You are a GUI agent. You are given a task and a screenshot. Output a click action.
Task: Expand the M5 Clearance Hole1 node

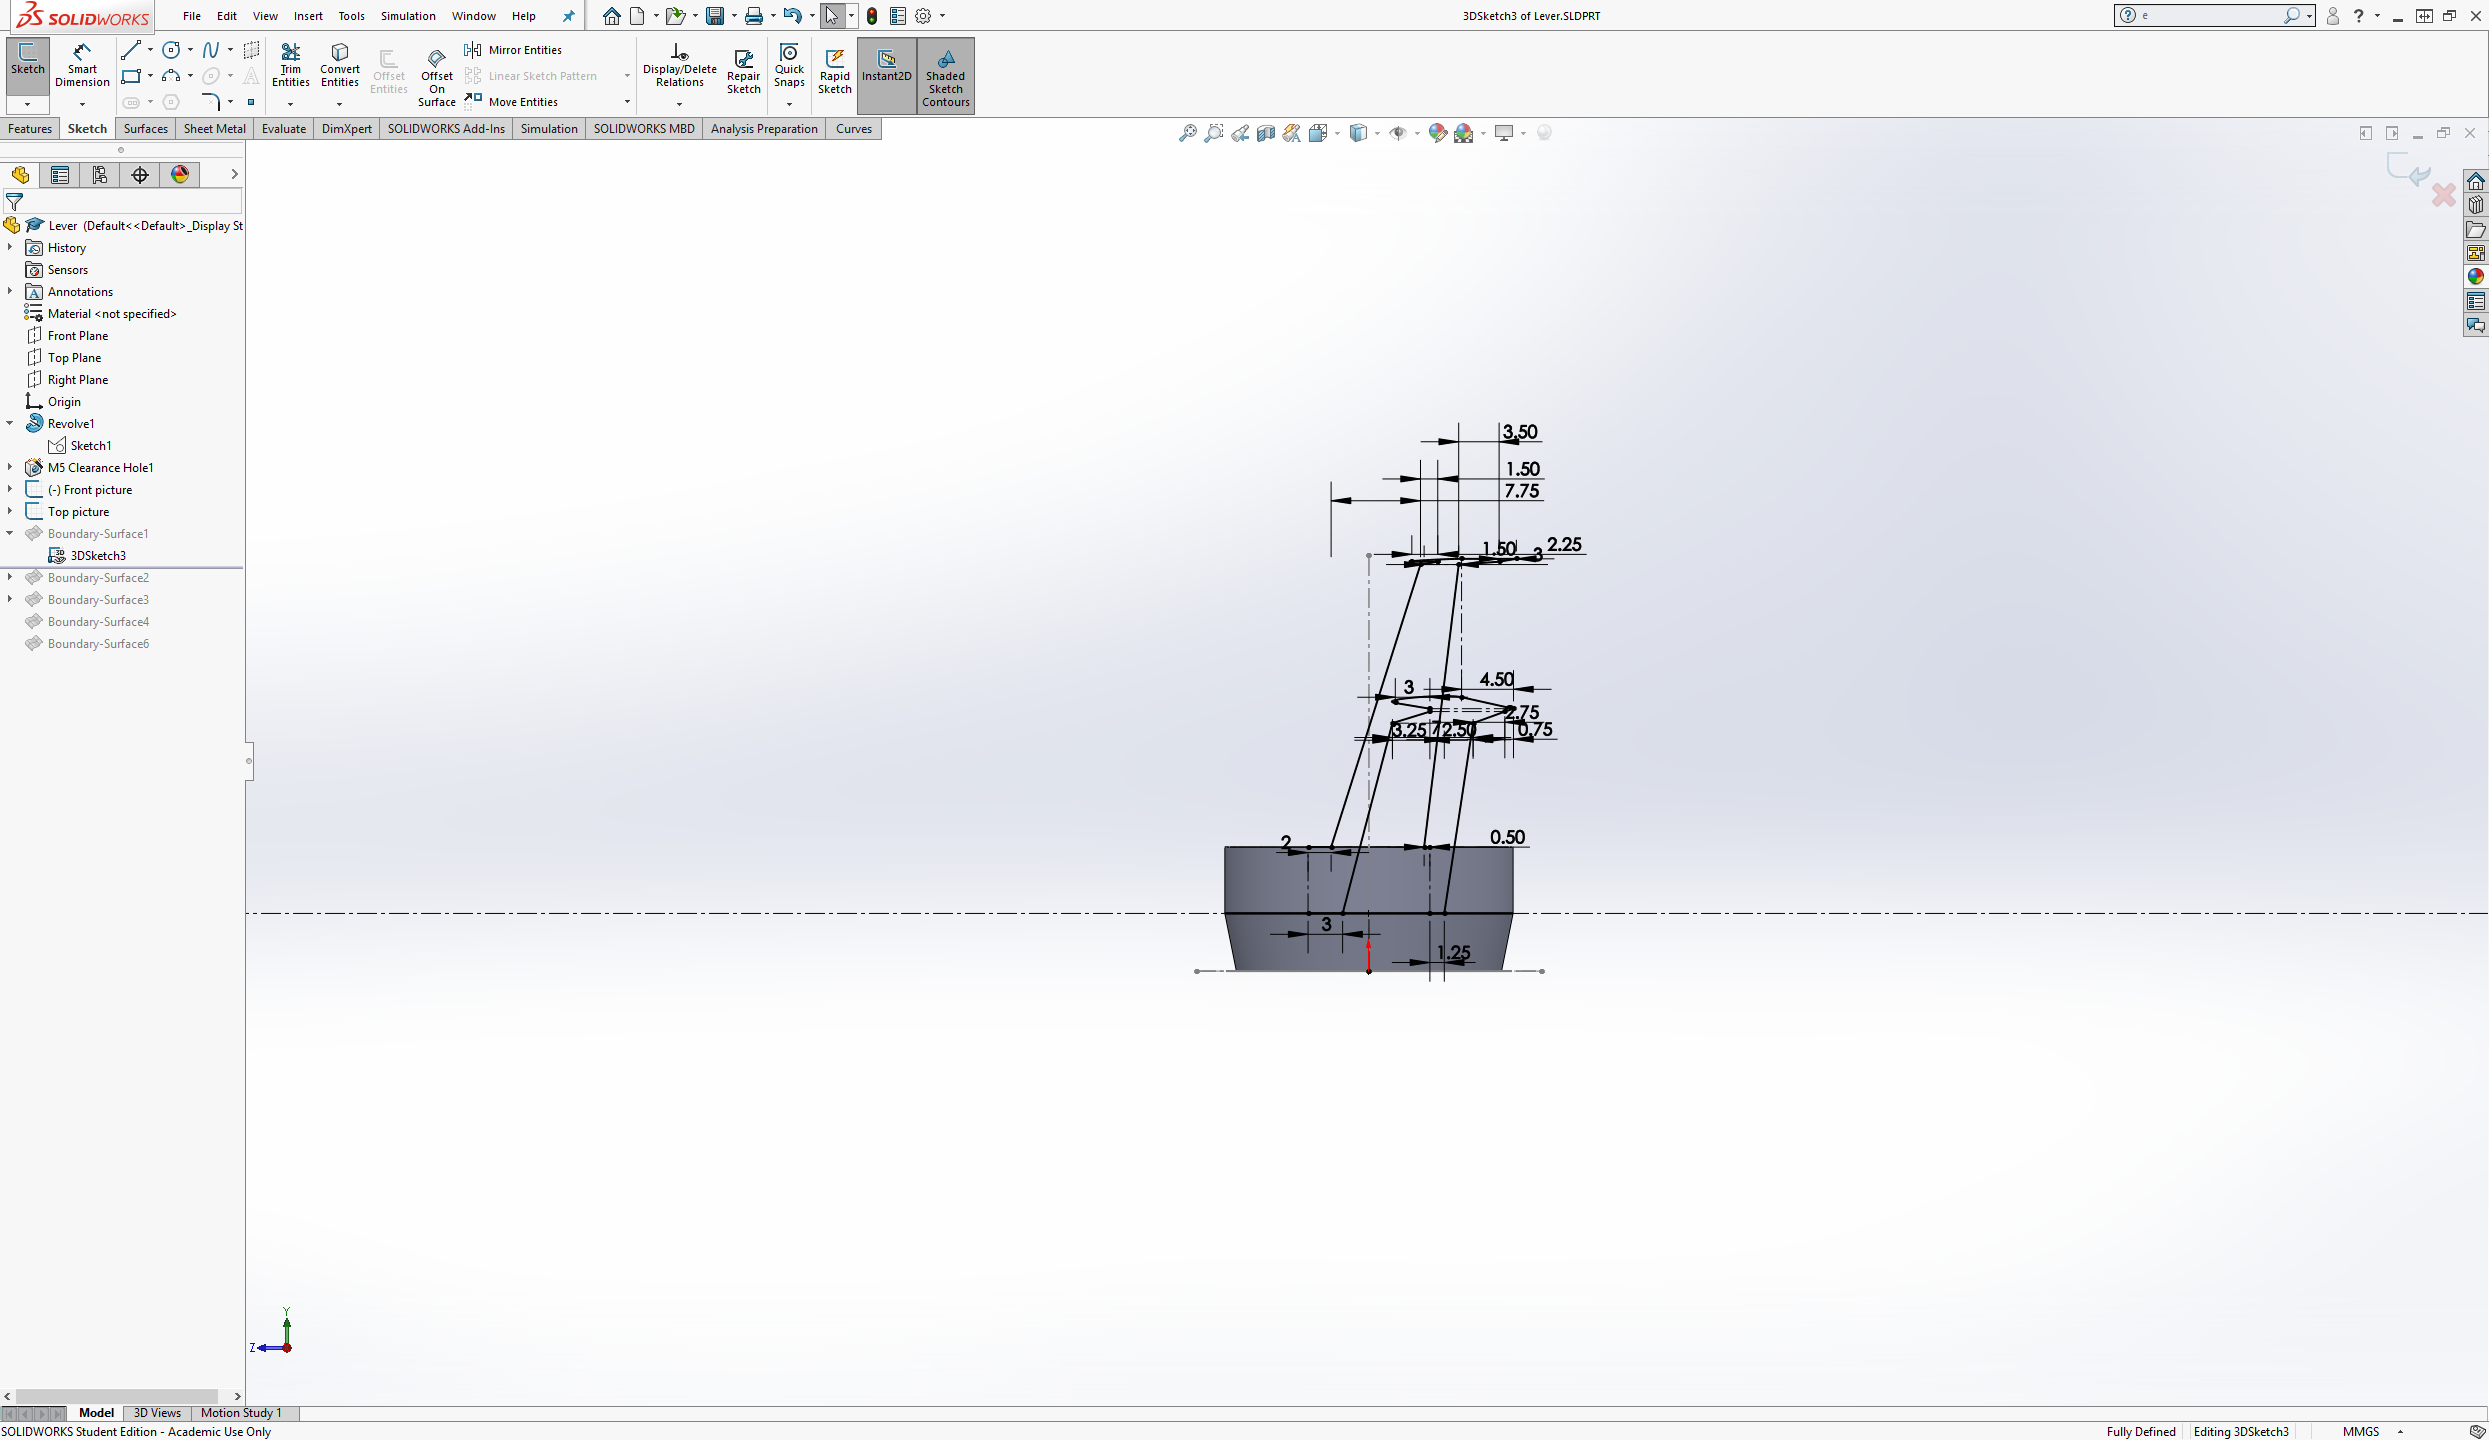point(10,467)
